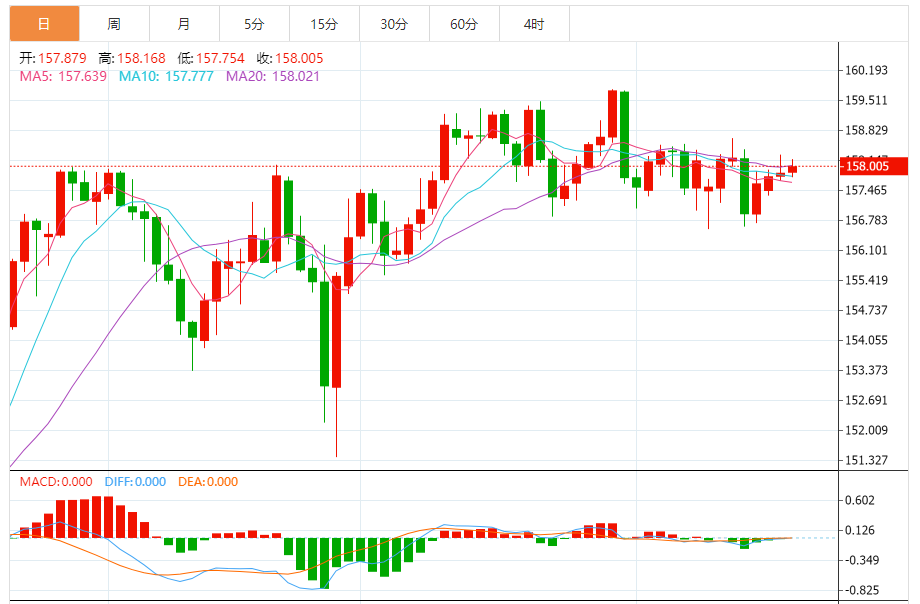This screenshot has height=604, width=920.
Task: Open the 5分 timeframe tab
Action: [254, 24]
